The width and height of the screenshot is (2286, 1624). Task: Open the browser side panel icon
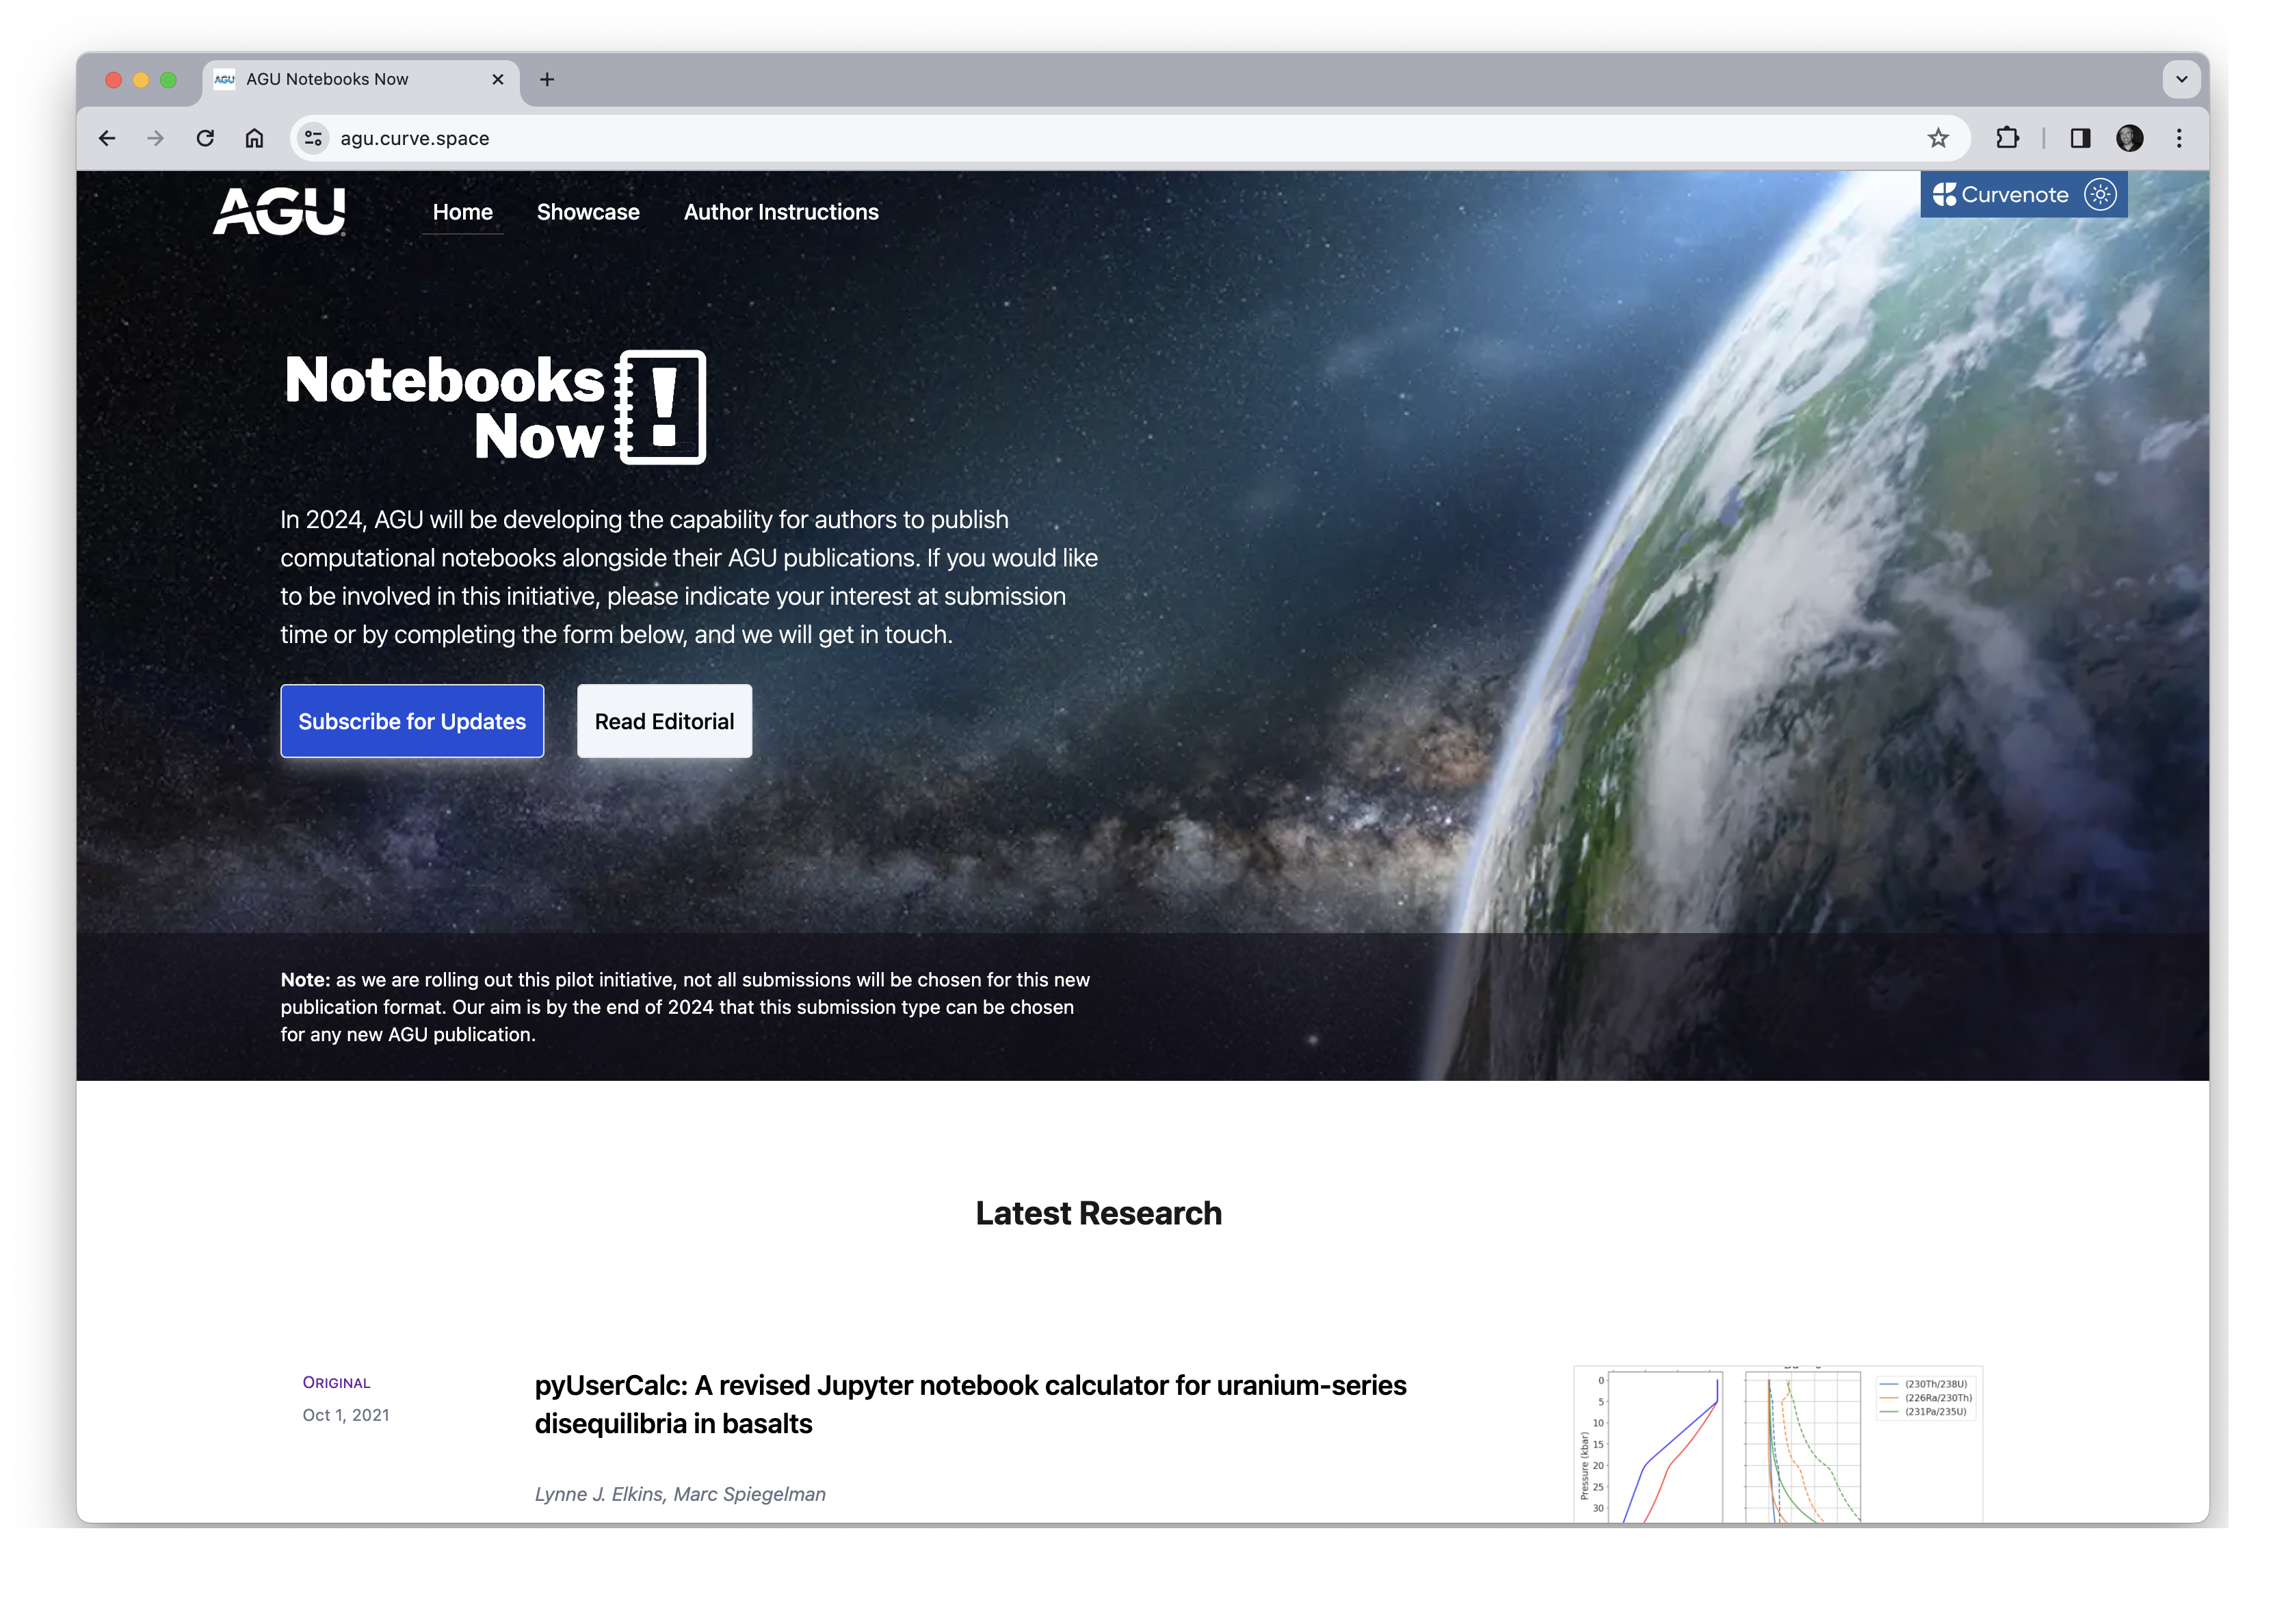tap(2080, 138)
